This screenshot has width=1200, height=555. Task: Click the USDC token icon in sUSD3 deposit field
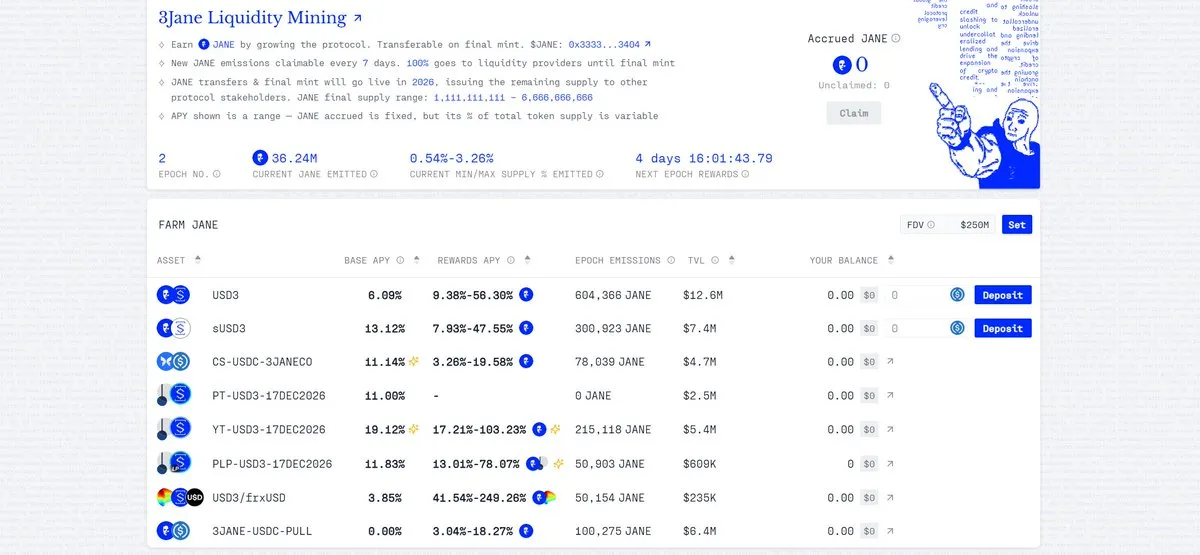tap(957, 328)
